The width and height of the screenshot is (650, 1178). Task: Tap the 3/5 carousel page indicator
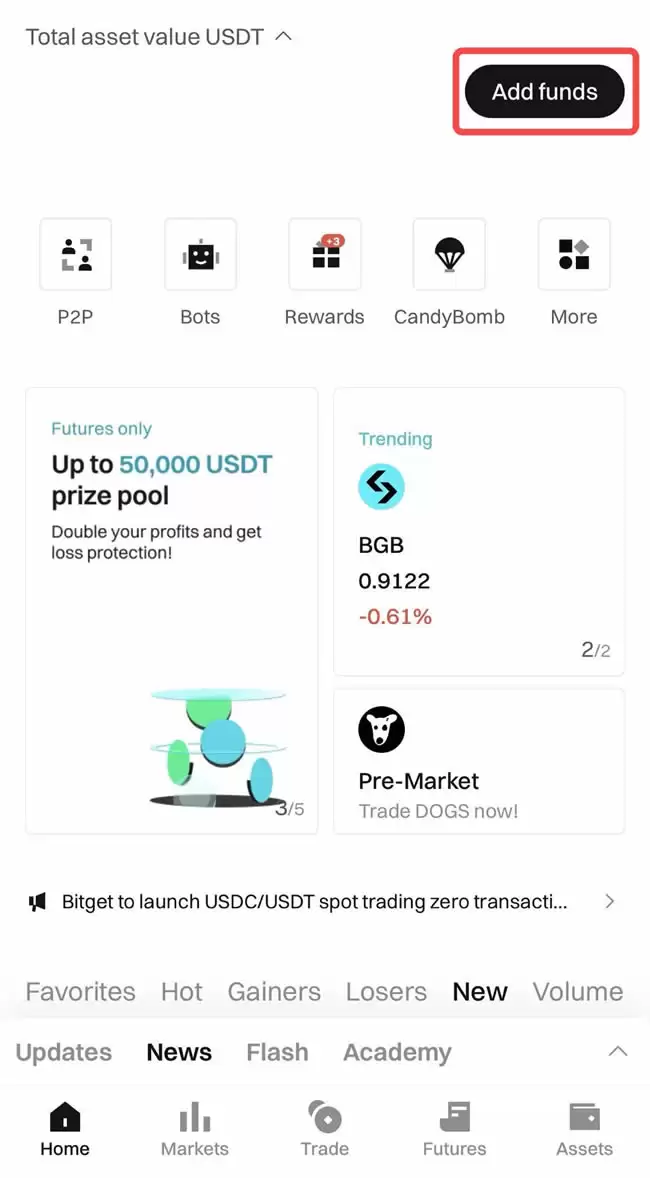click(x=291, y=808)
